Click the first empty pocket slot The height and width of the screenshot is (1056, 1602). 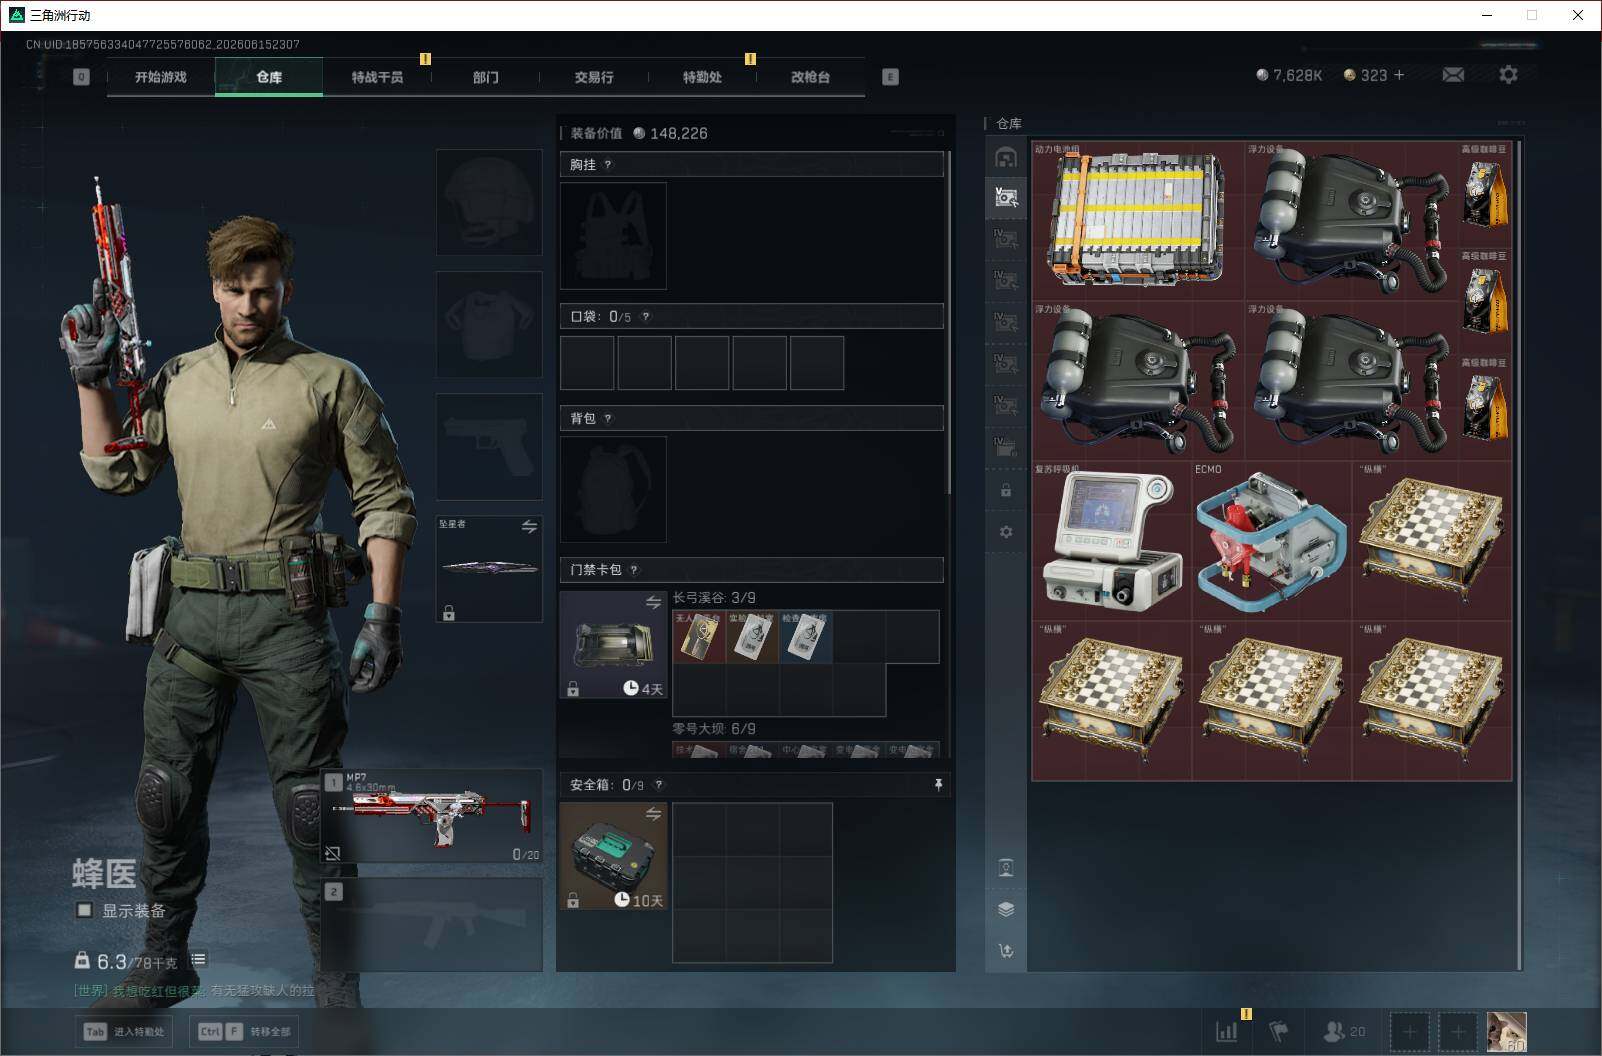coord(587,362)
